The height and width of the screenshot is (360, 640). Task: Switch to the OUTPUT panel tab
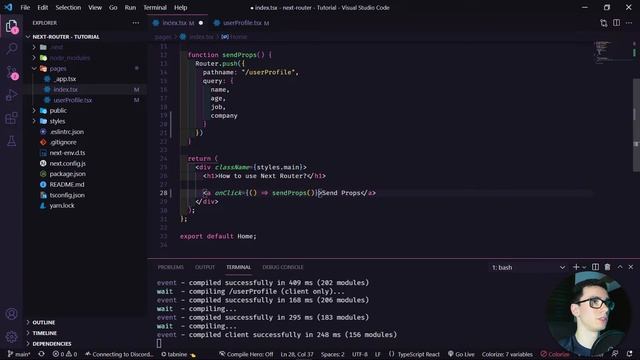[x=205, y=267]
